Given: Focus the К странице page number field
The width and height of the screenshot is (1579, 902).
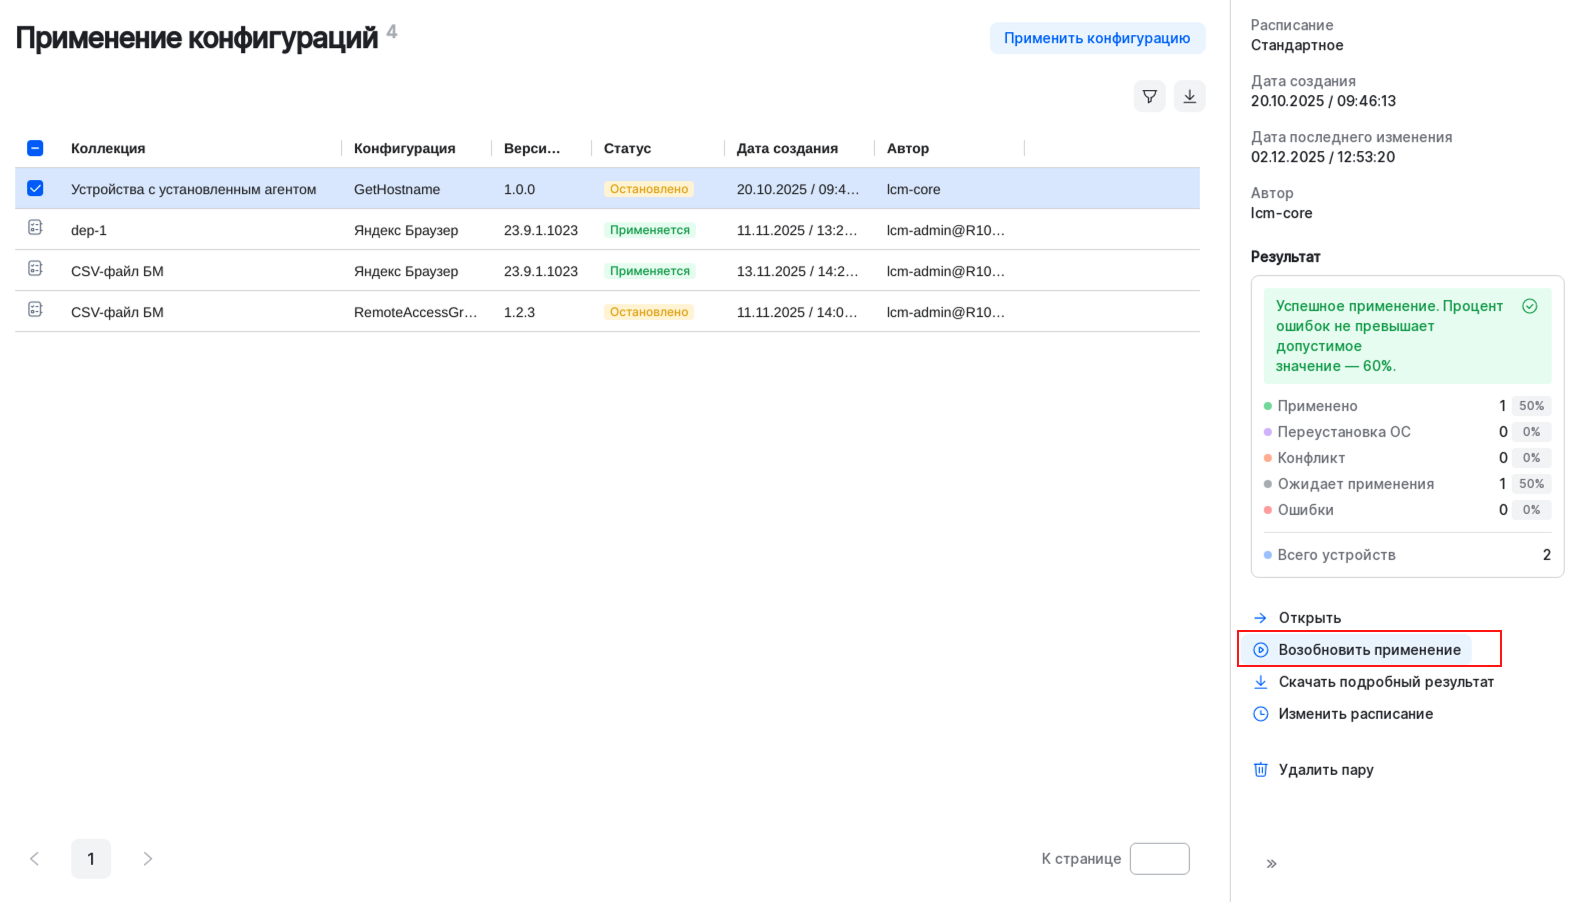Looking at the screenshot, I should coord(1159,858).
